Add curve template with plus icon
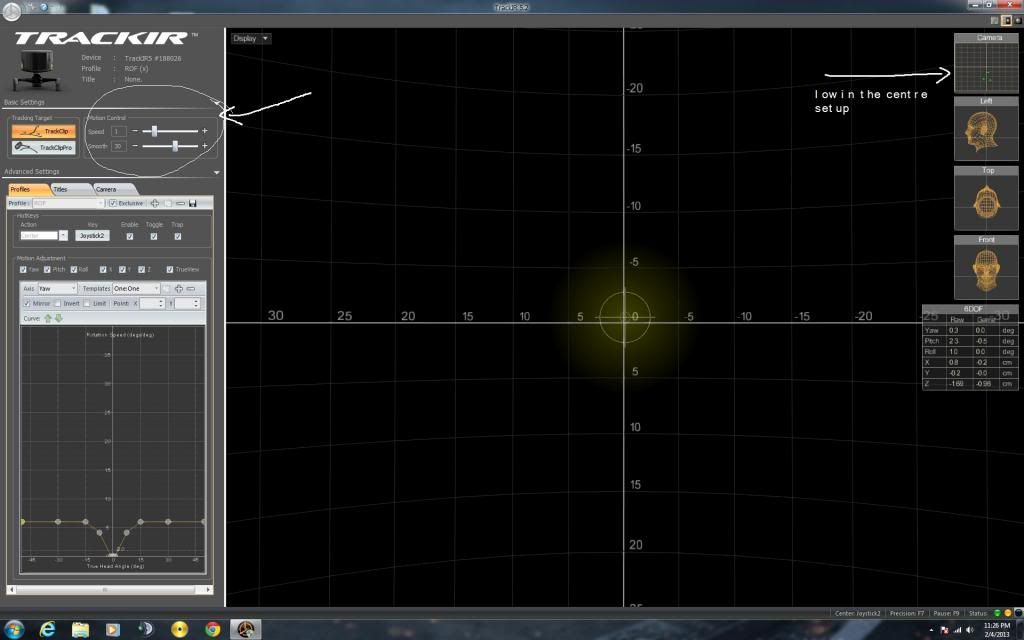 [179, 289]
